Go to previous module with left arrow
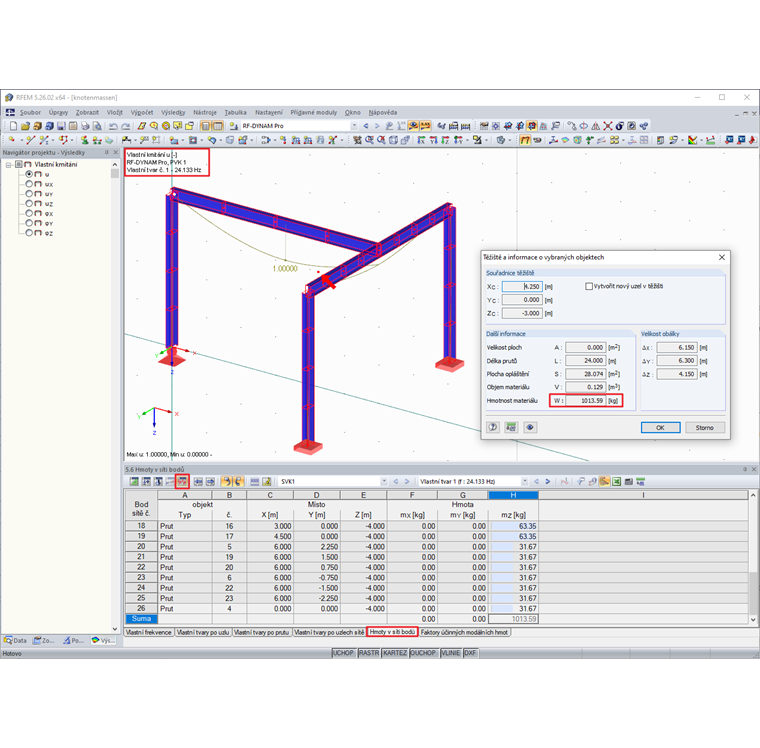This screenshot has height=748, width=760. pos(366,126)
